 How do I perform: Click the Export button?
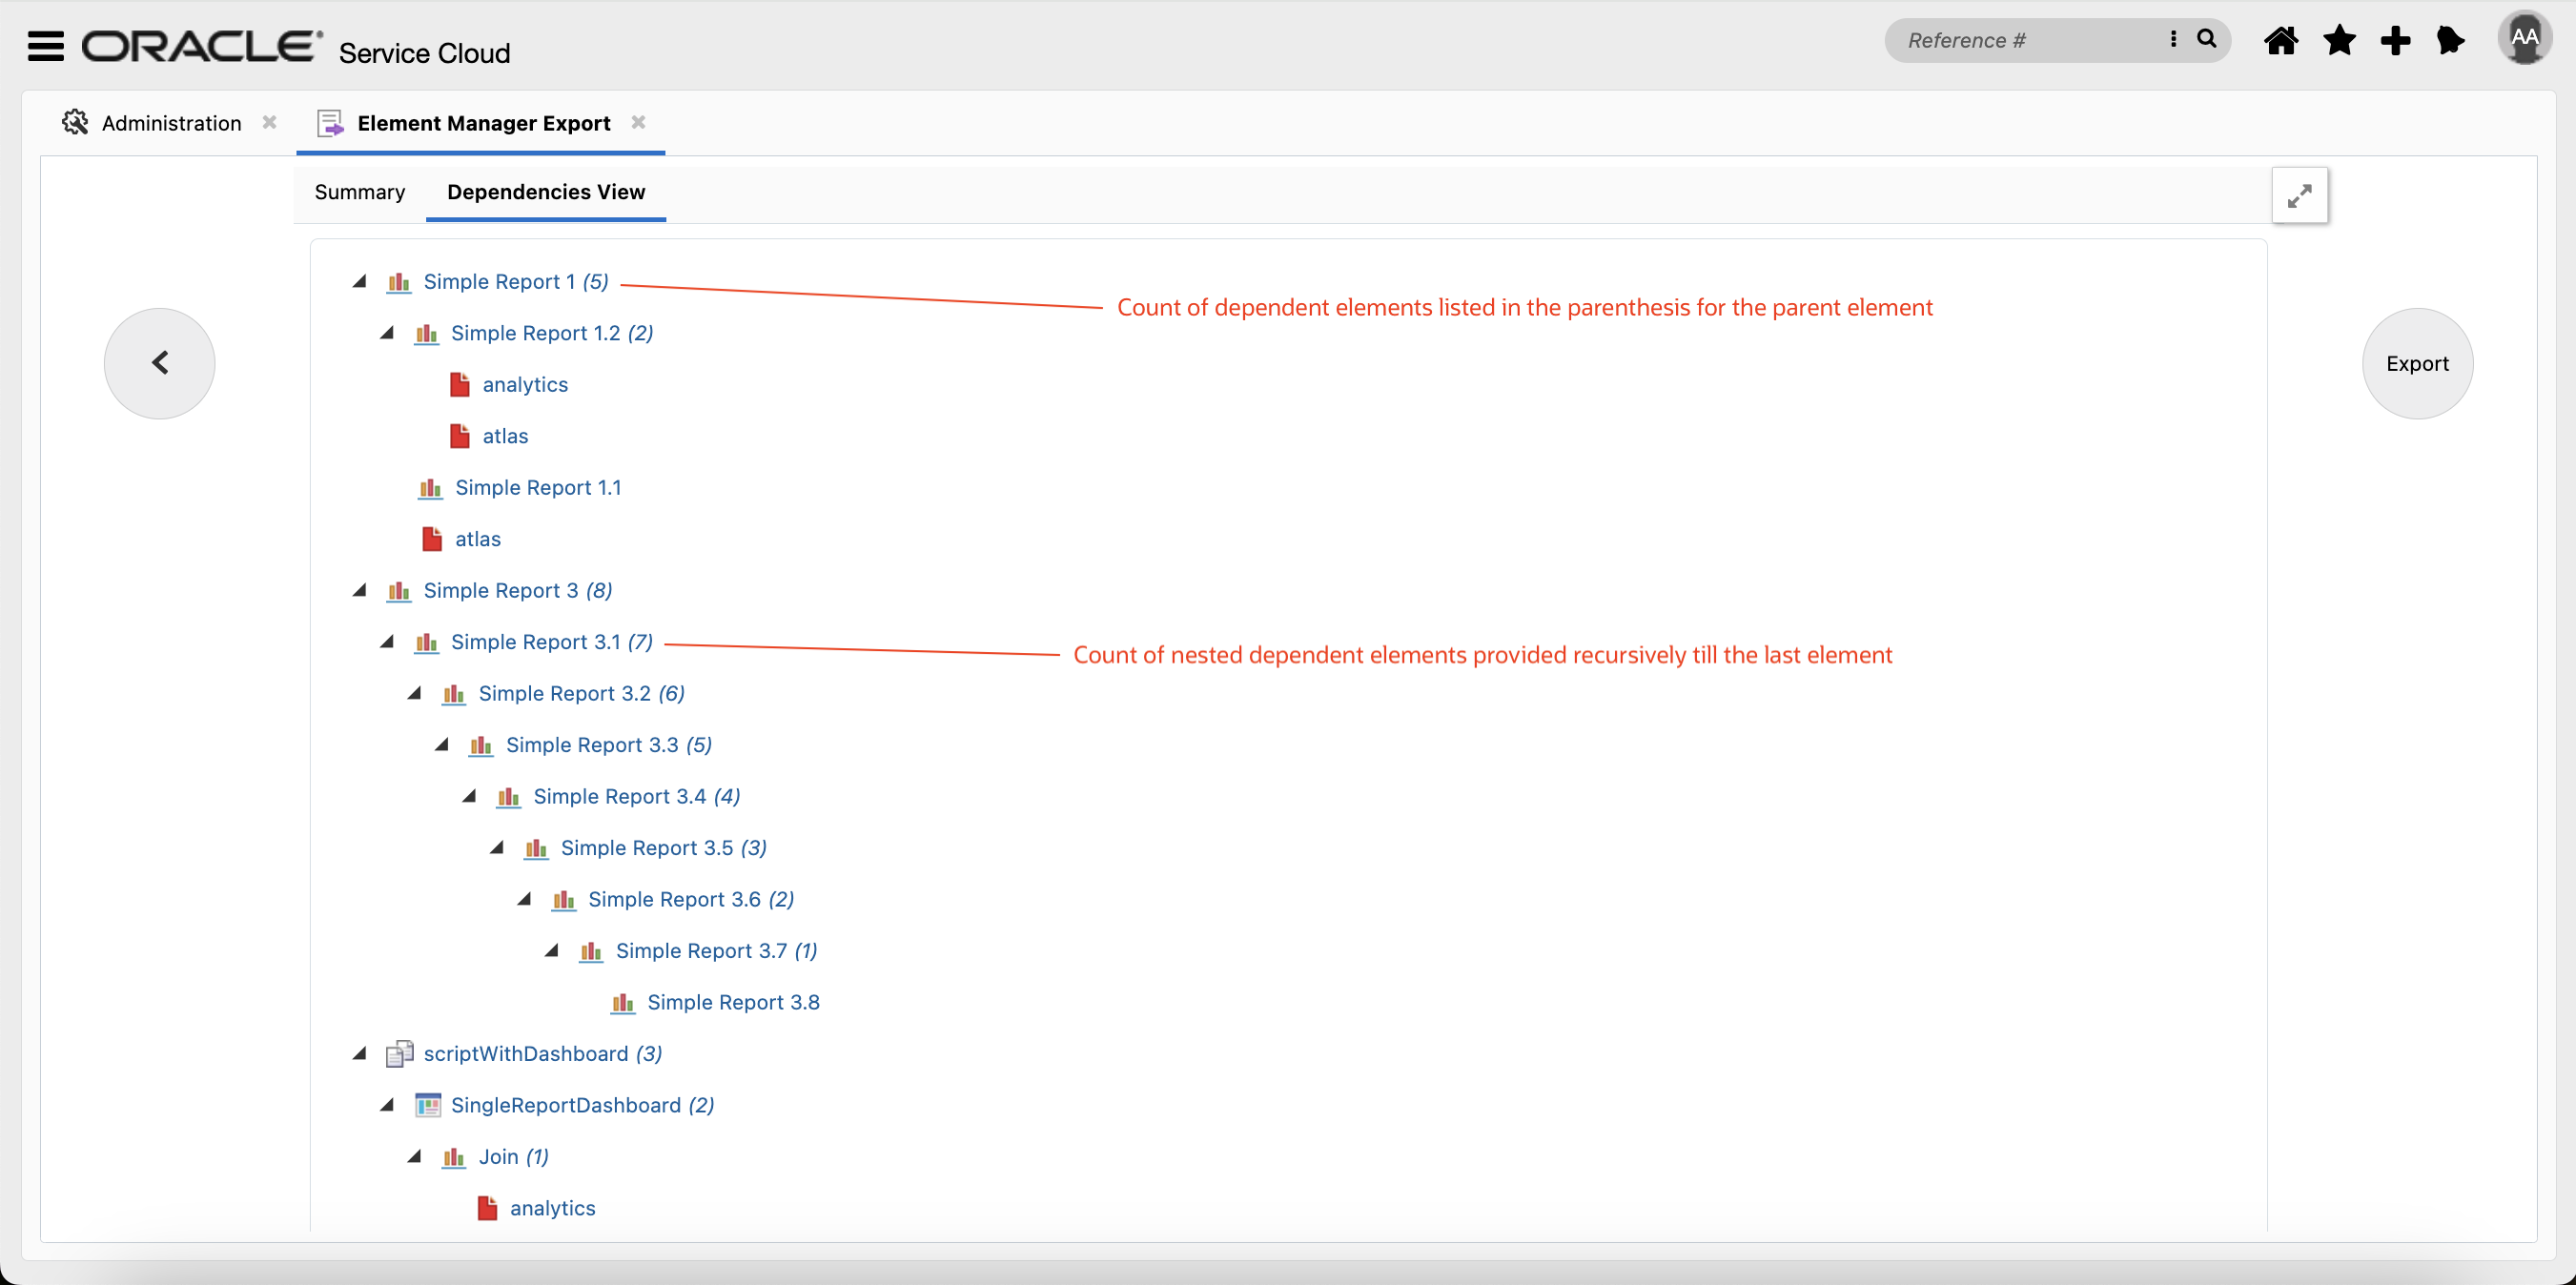click(x=2417, y=364)
